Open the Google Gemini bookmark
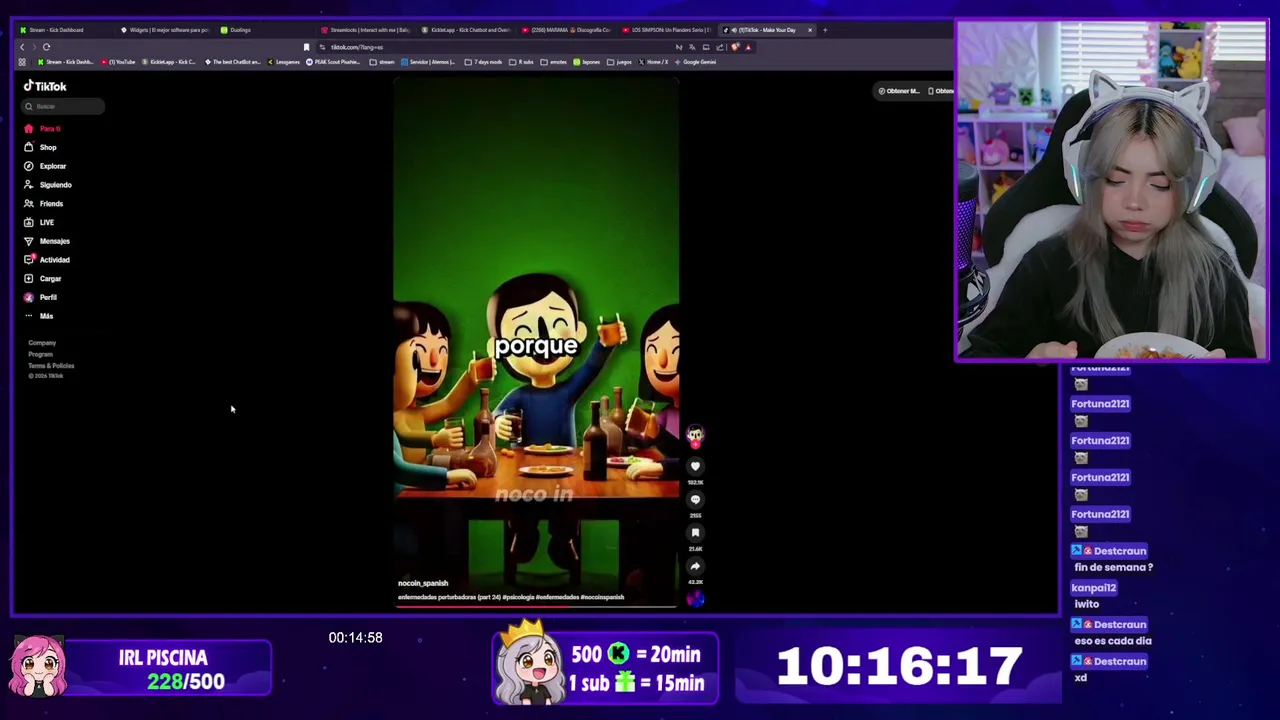 pyautogui.click(x=695, y=62)
